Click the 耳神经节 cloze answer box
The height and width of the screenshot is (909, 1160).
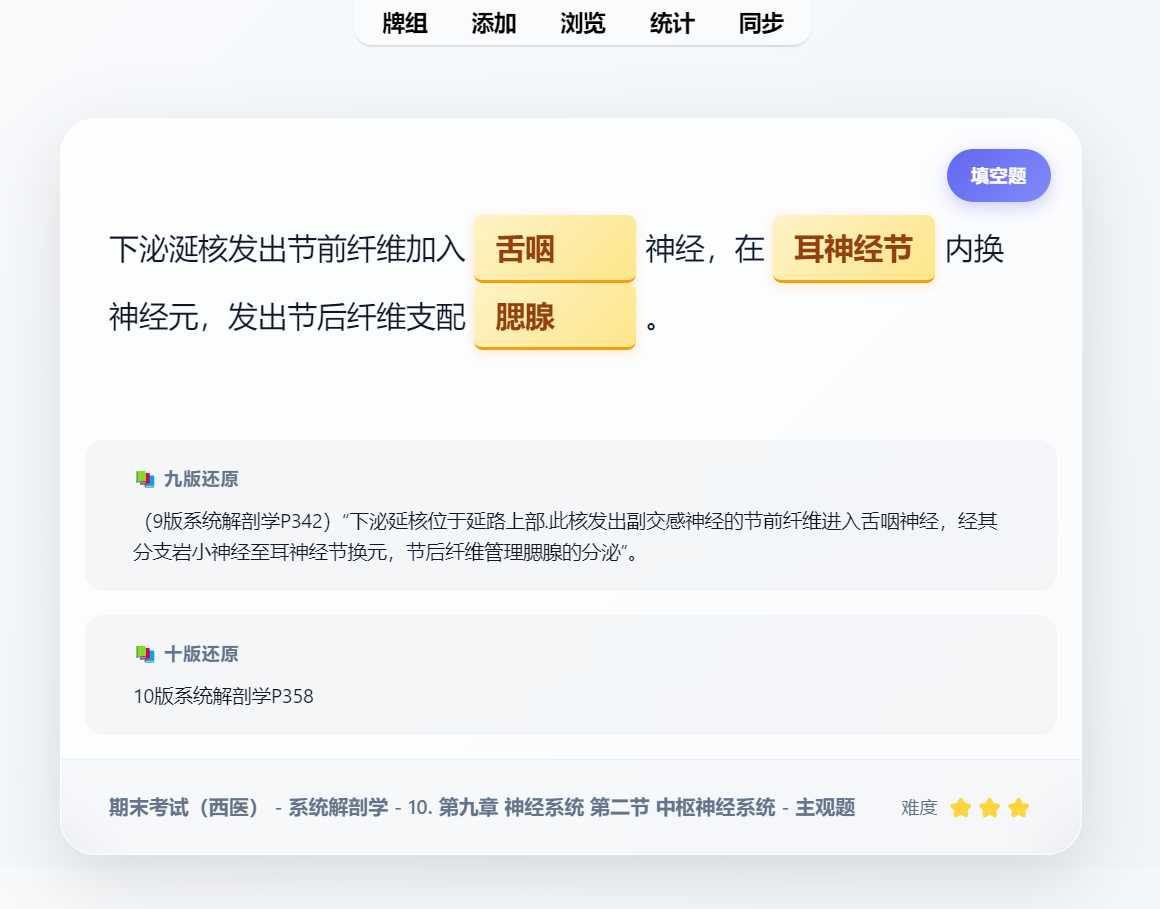(x=854, y=249)
